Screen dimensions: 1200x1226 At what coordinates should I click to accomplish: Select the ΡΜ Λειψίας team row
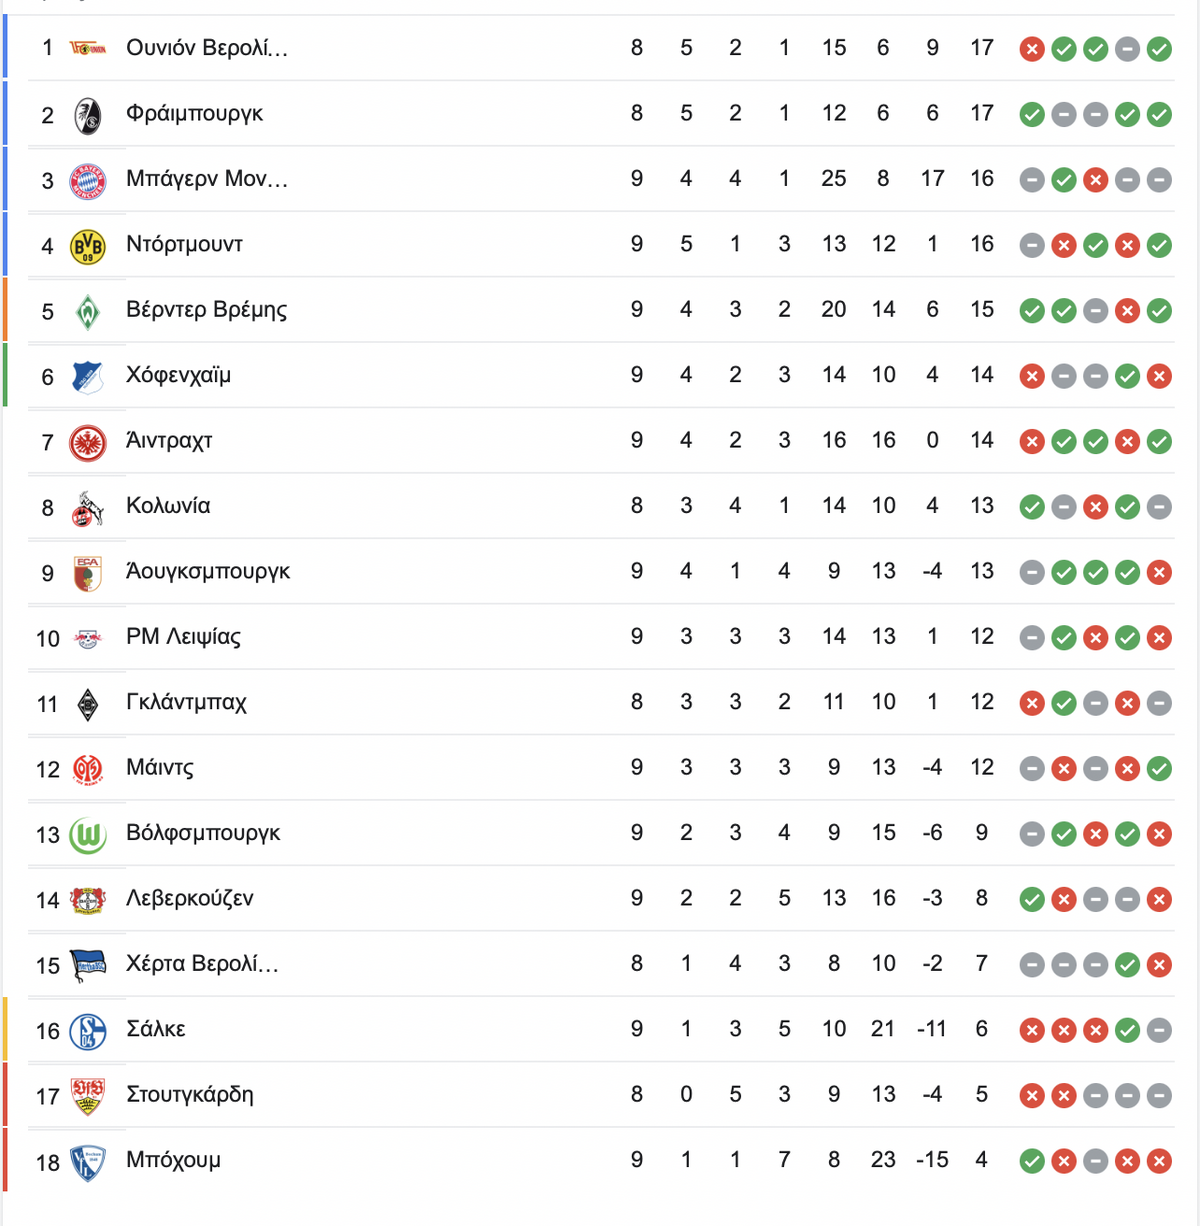(601, 637)
